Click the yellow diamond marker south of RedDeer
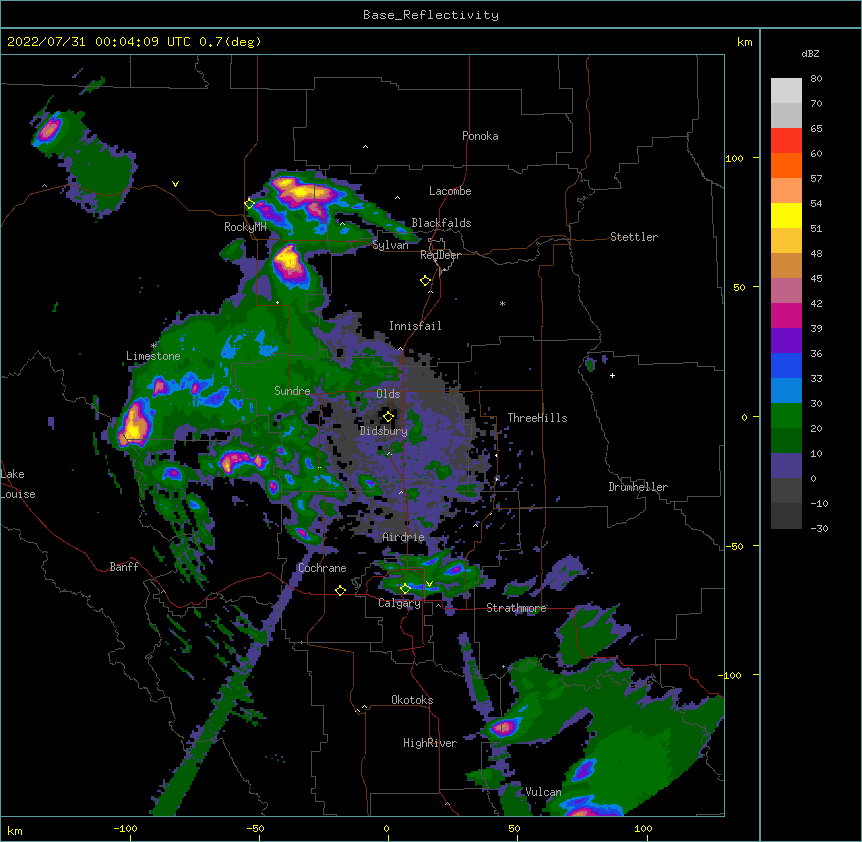This screenshot has height=842, width=862. pyautogui.click(x=426, y=281)
